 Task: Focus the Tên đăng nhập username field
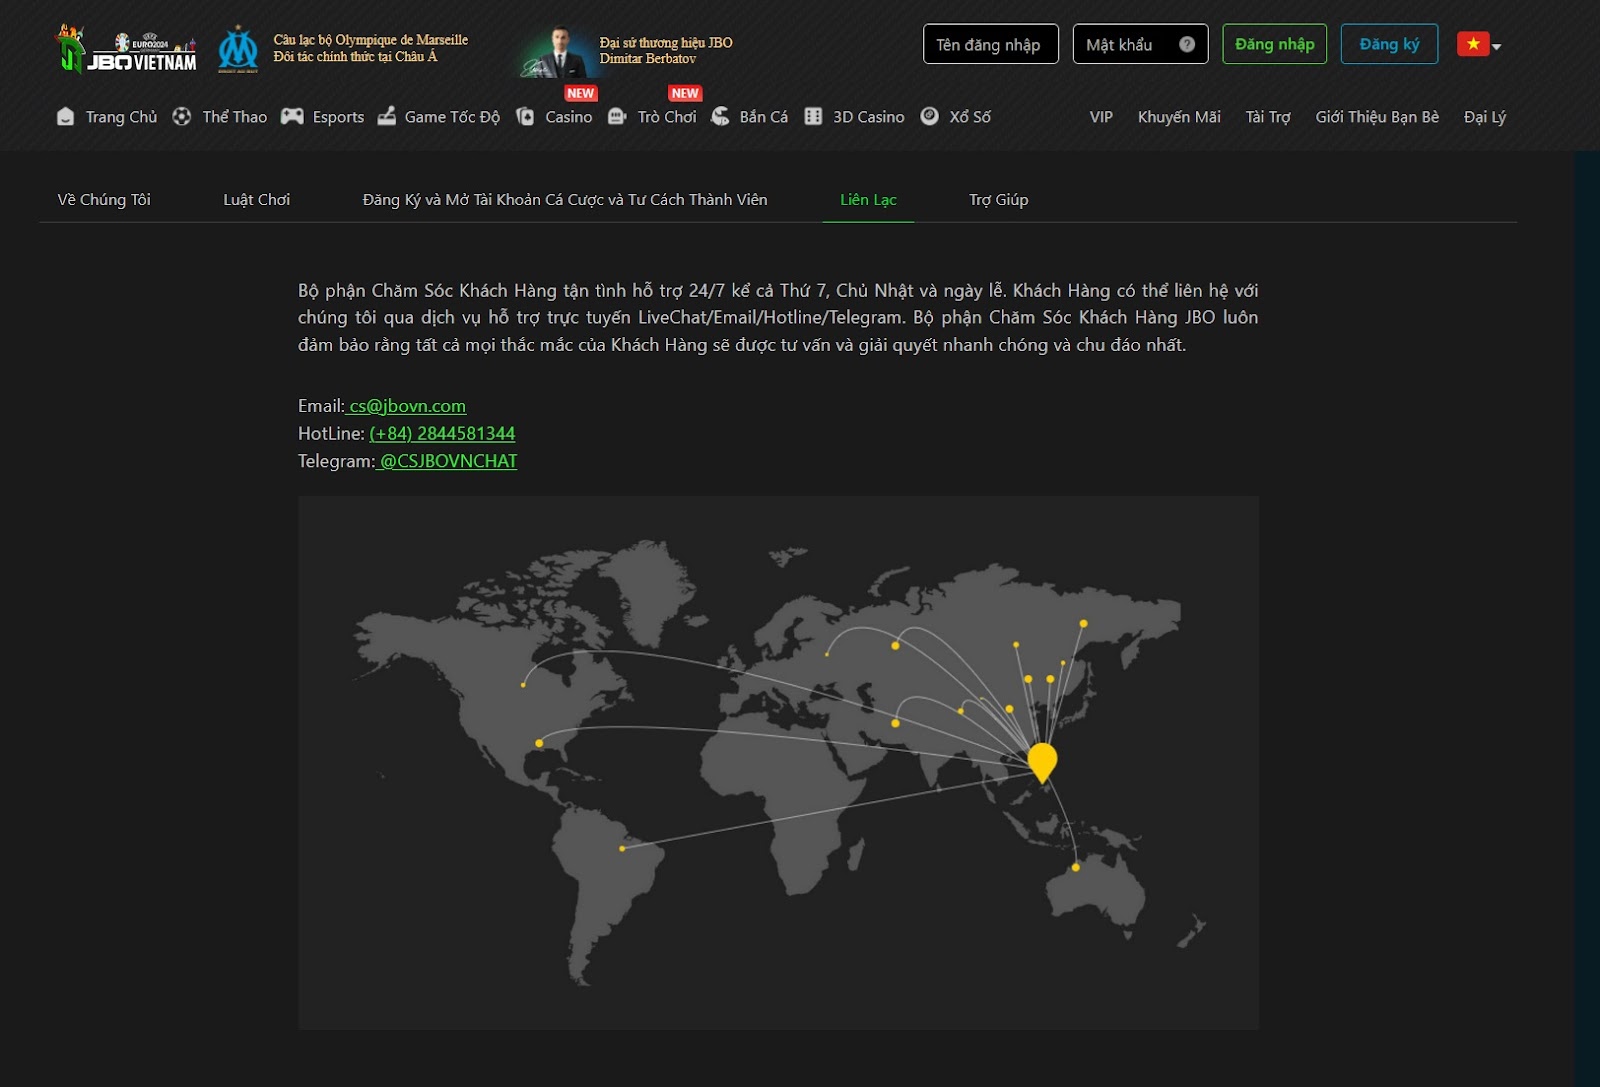click(x=990, y=44)
